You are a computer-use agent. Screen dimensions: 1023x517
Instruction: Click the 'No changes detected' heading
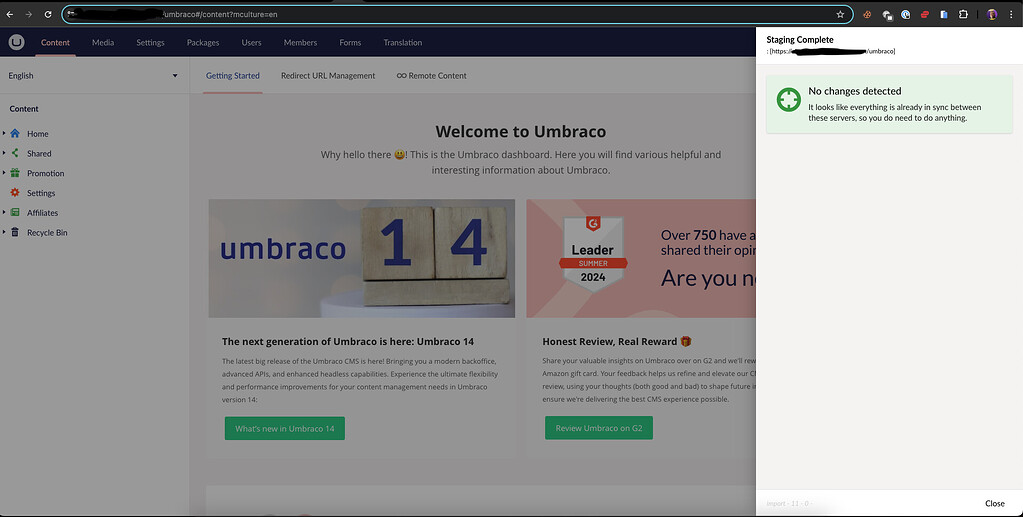(x=855, y=91)
